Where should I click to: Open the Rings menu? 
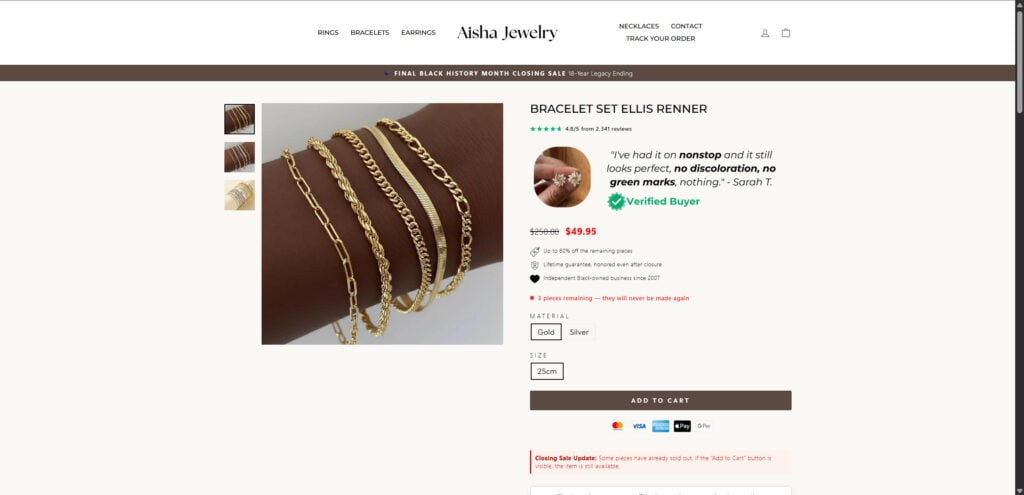[x=328, y=33]
